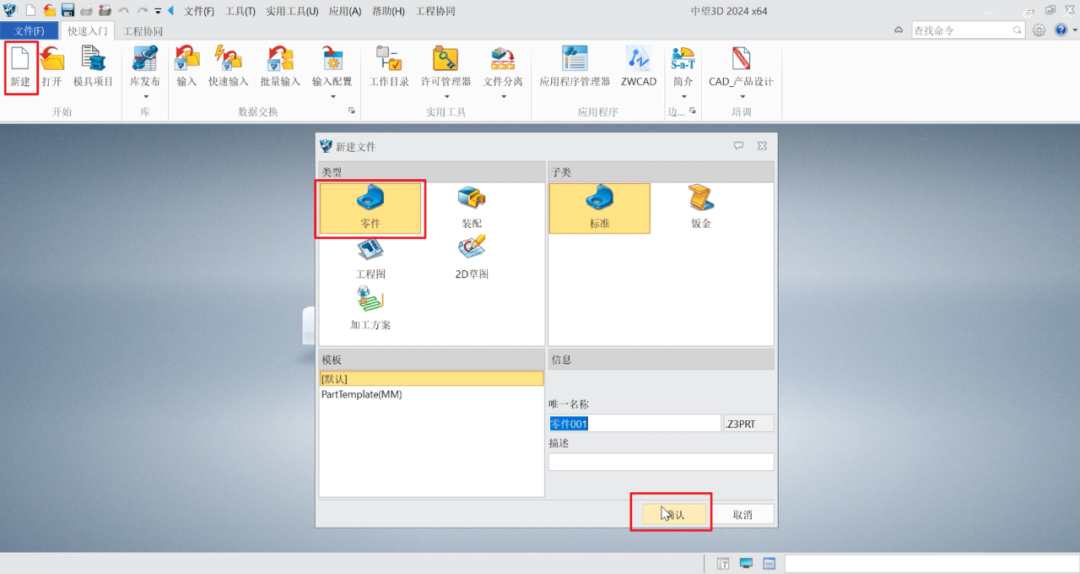Viewport: 1080px width, 574px height.
Task: Expand the 文件分离 dropdown arrow
Action: click(x=503, y=96)
